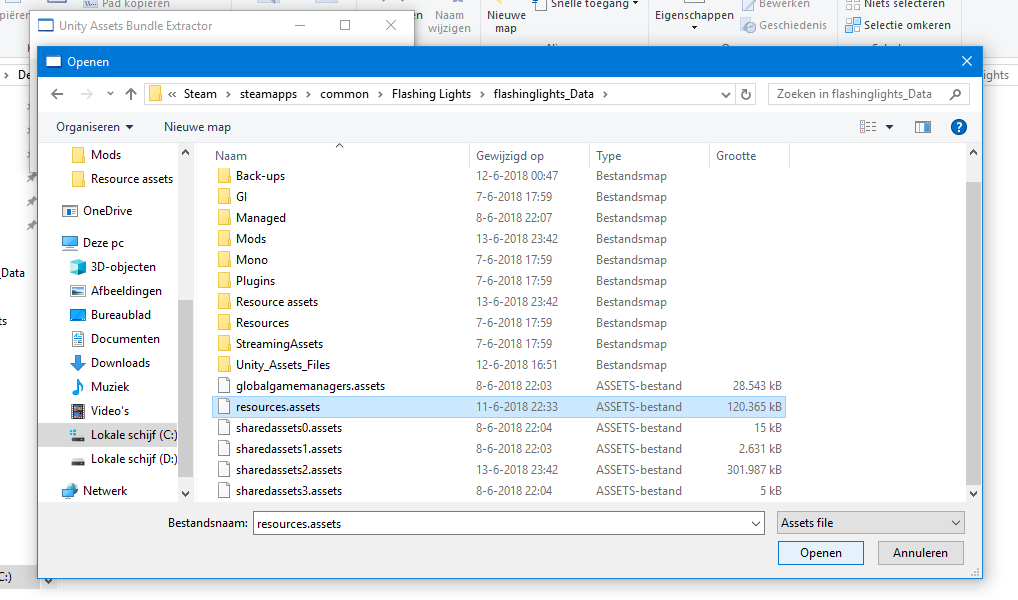Open 3D-objecten folder in sidebar

point(123,267)
